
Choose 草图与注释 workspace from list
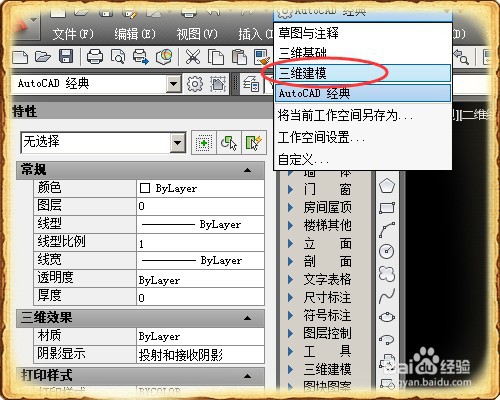coord(363,33)
